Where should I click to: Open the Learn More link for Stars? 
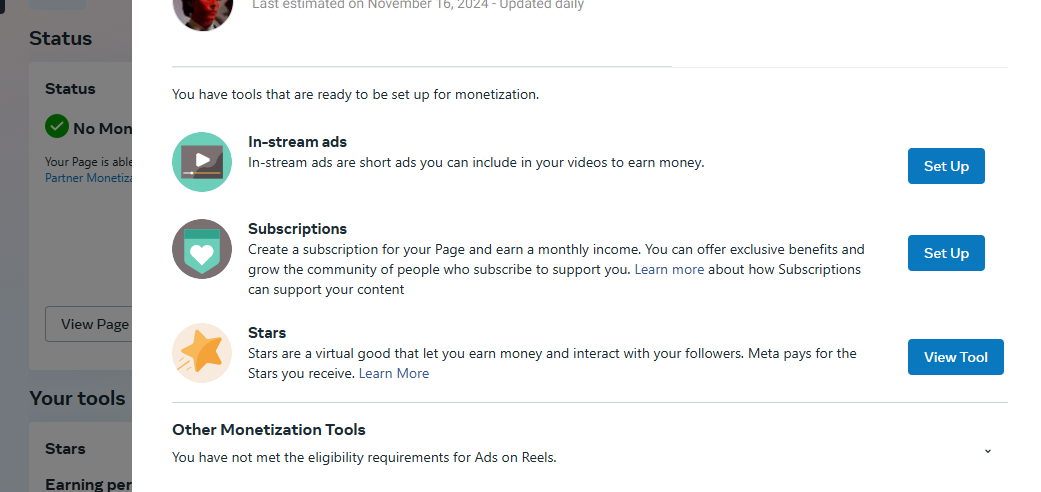coord(394,373)
